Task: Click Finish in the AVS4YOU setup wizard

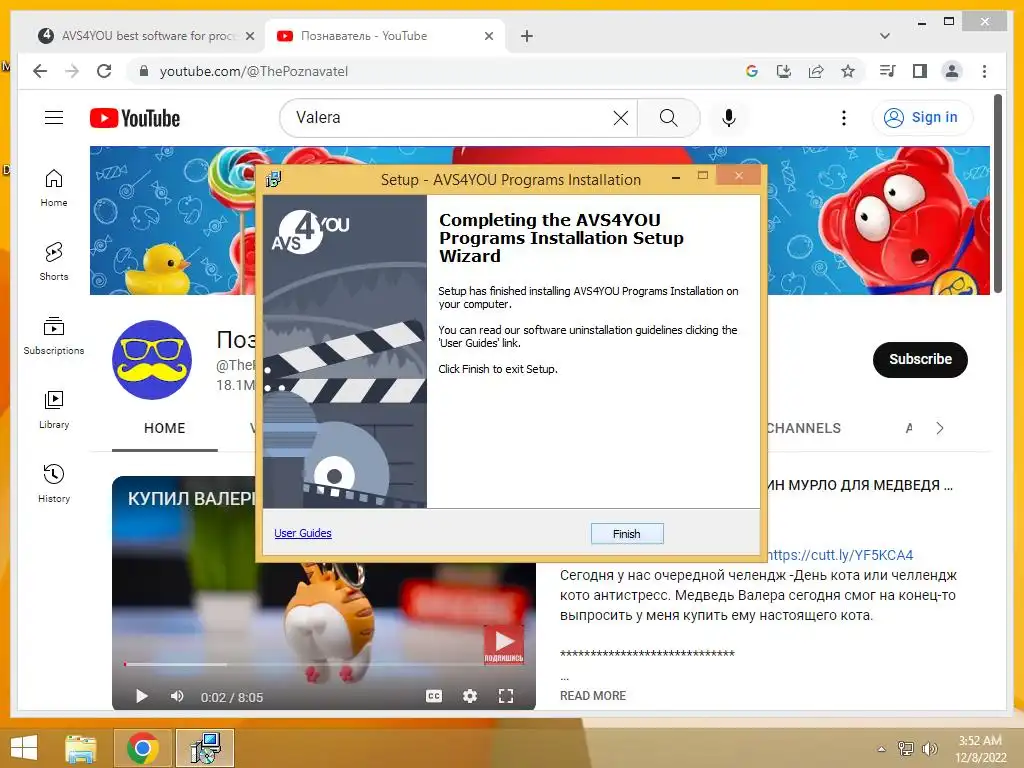Action: click(x=626, y=534)
